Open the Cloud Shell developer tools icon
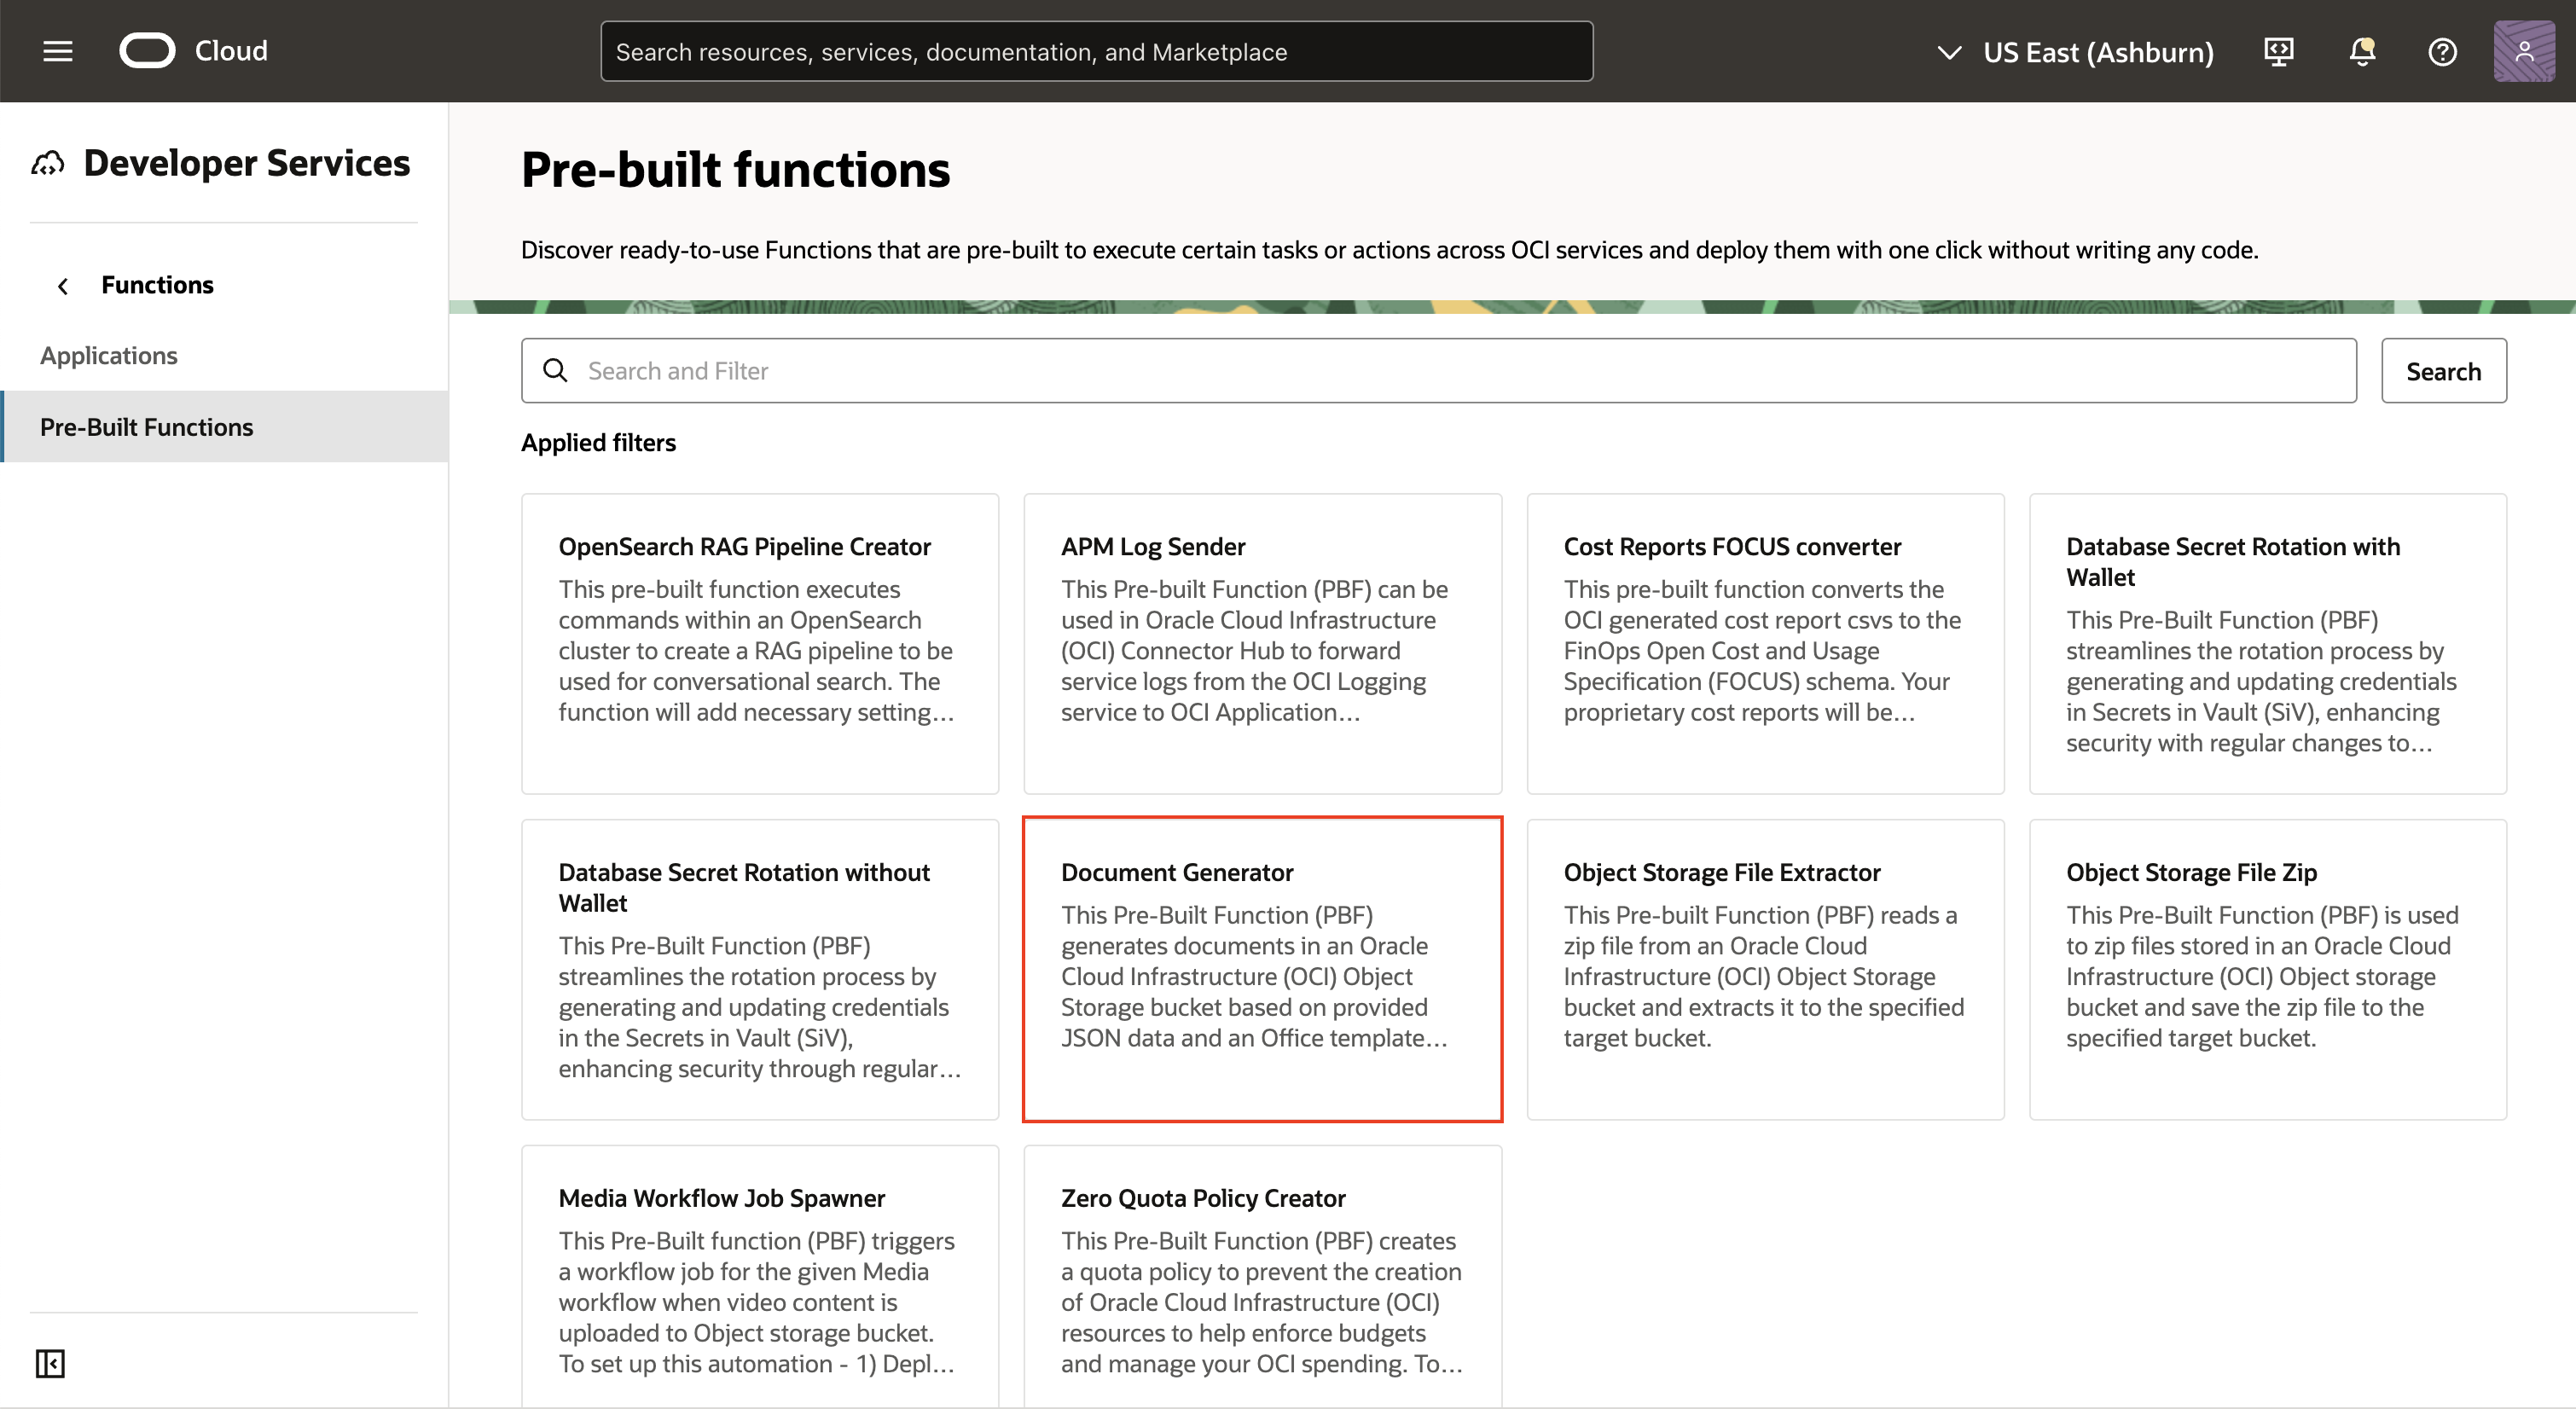2576x1409 pixels. click(x=2278, y=51)
